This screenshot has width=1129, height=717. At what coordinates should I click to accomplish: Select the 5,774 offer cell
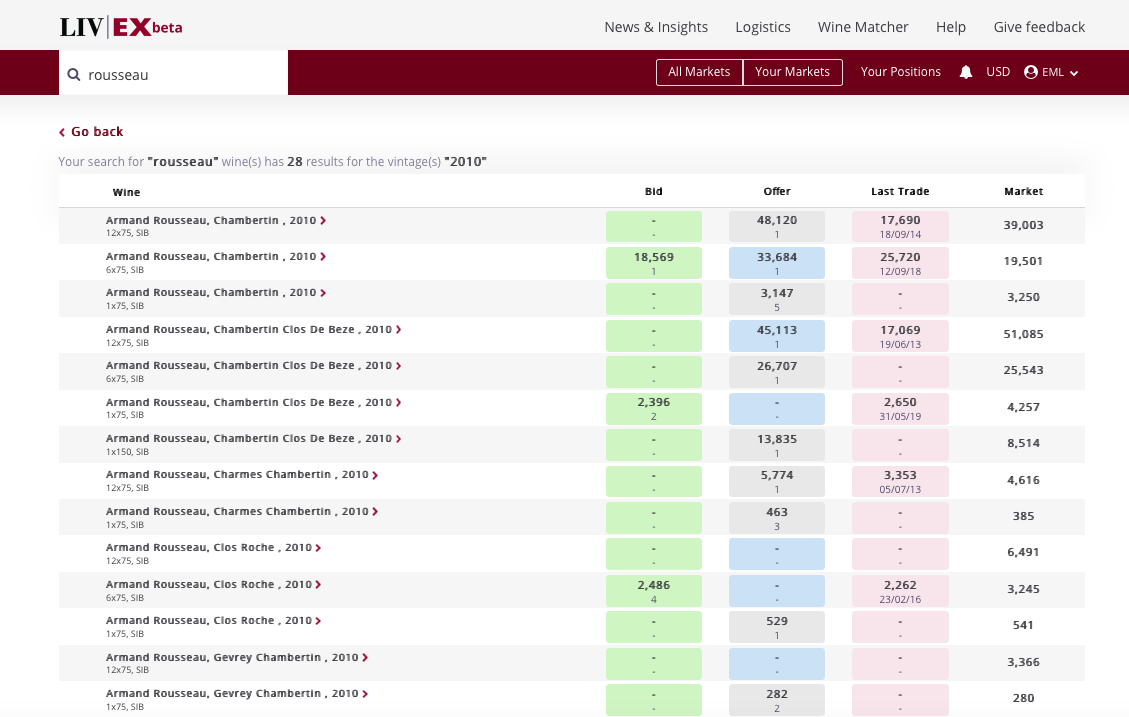pyautogui.click(x=777, y=481)
